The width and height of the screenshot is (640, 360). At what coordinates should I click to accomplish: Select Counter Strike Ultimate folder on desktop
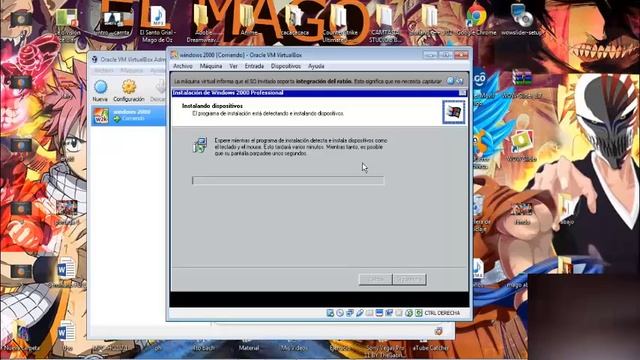[x=340, y=24]
